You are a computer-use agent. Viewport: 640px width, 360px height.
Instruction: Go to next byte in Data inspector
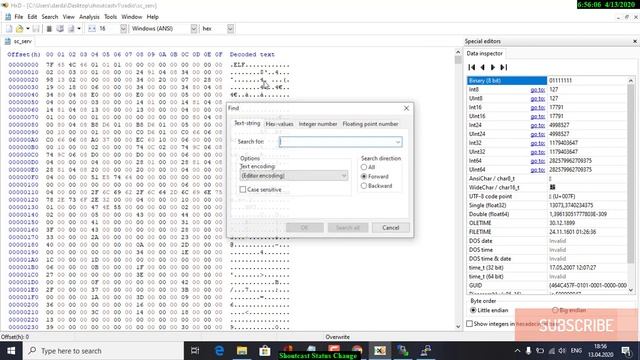(x=493, y=67)
